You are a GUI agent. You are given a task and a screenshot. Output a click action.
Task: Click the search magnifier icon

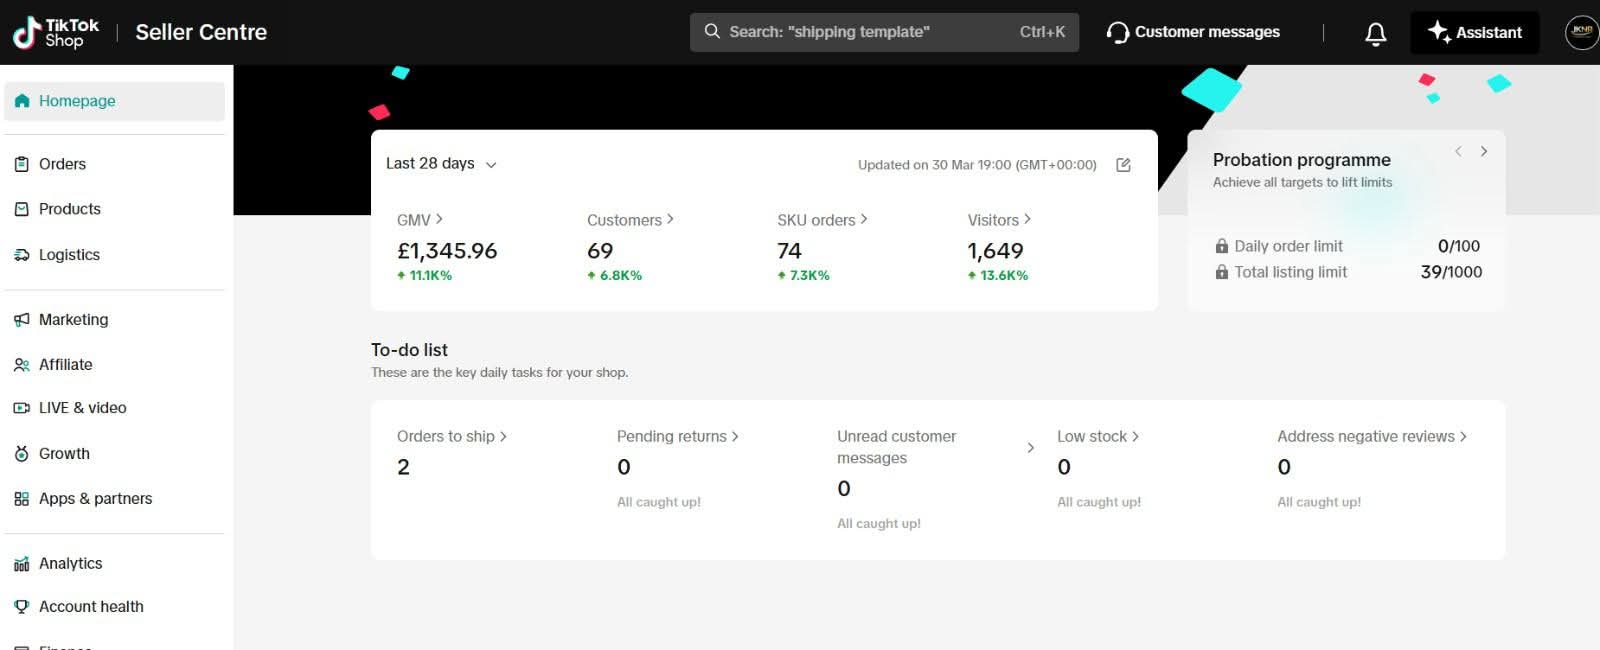(712, 32)
